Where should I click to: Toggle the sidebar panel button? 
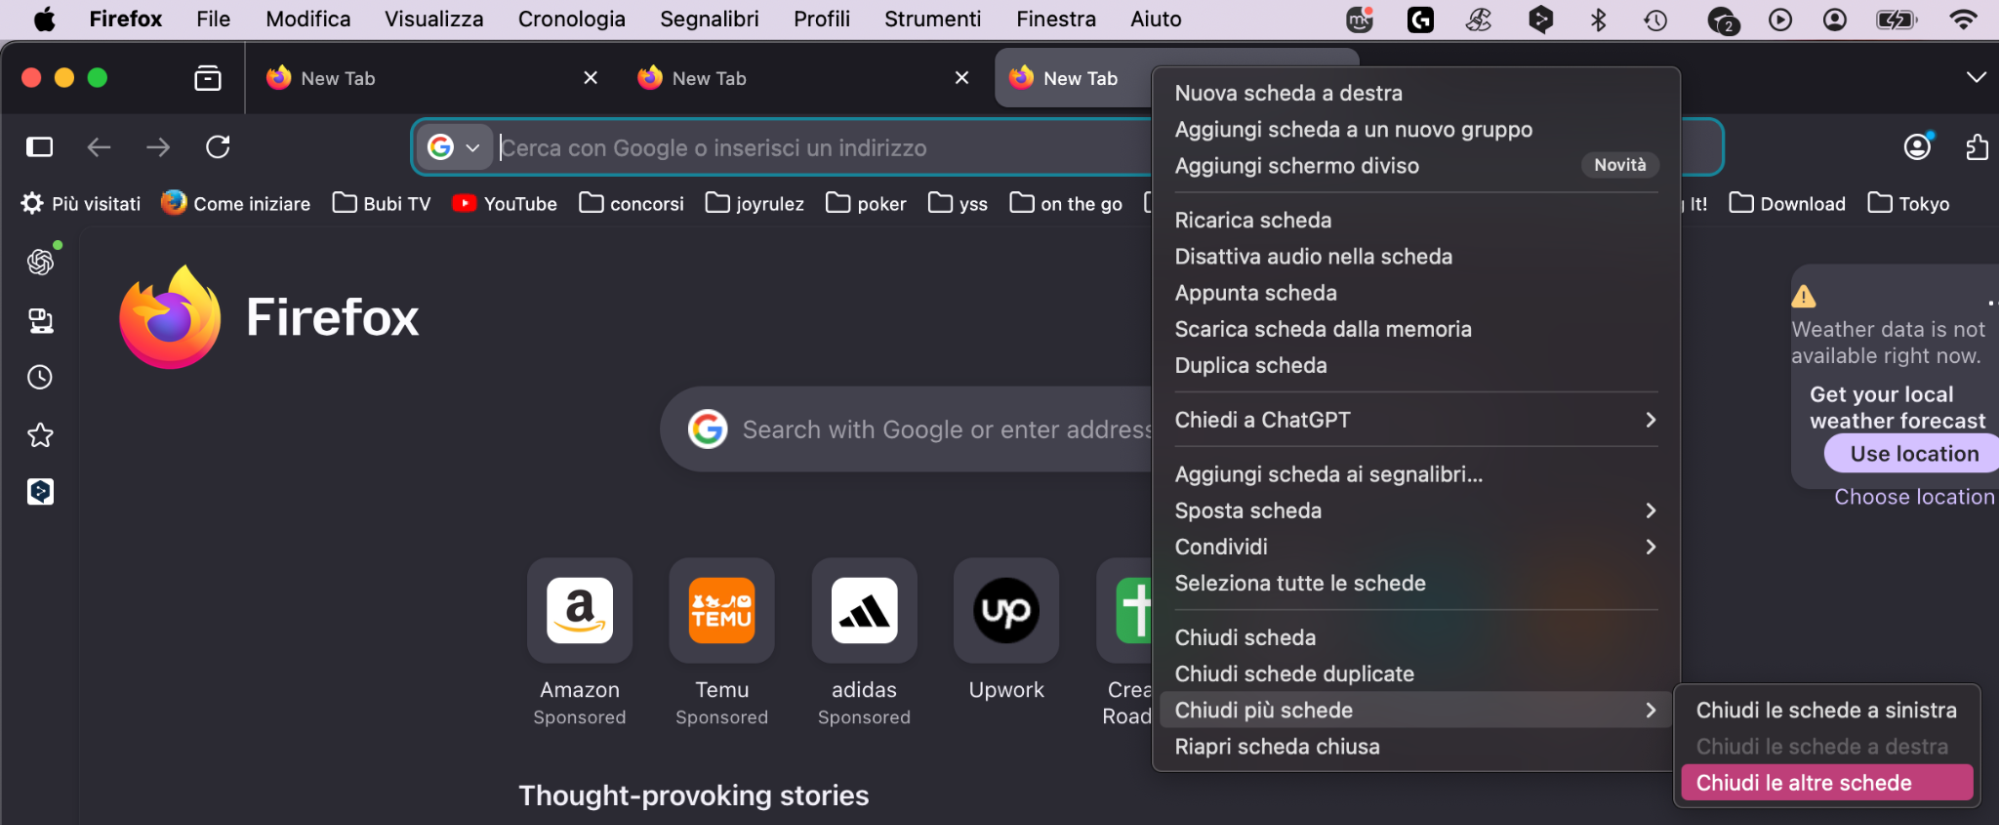tap(40, 148)
